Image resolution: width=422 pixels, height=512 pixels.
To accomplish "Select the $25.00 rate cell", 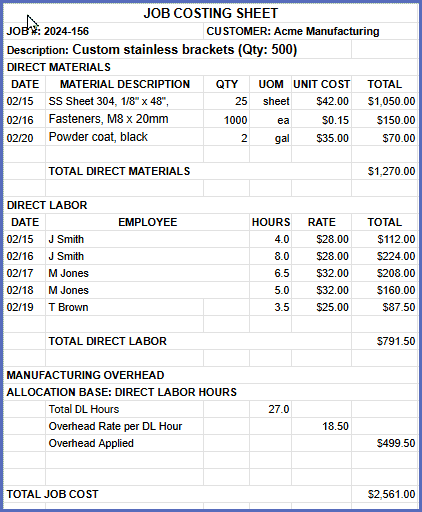I will coord(322,307).
